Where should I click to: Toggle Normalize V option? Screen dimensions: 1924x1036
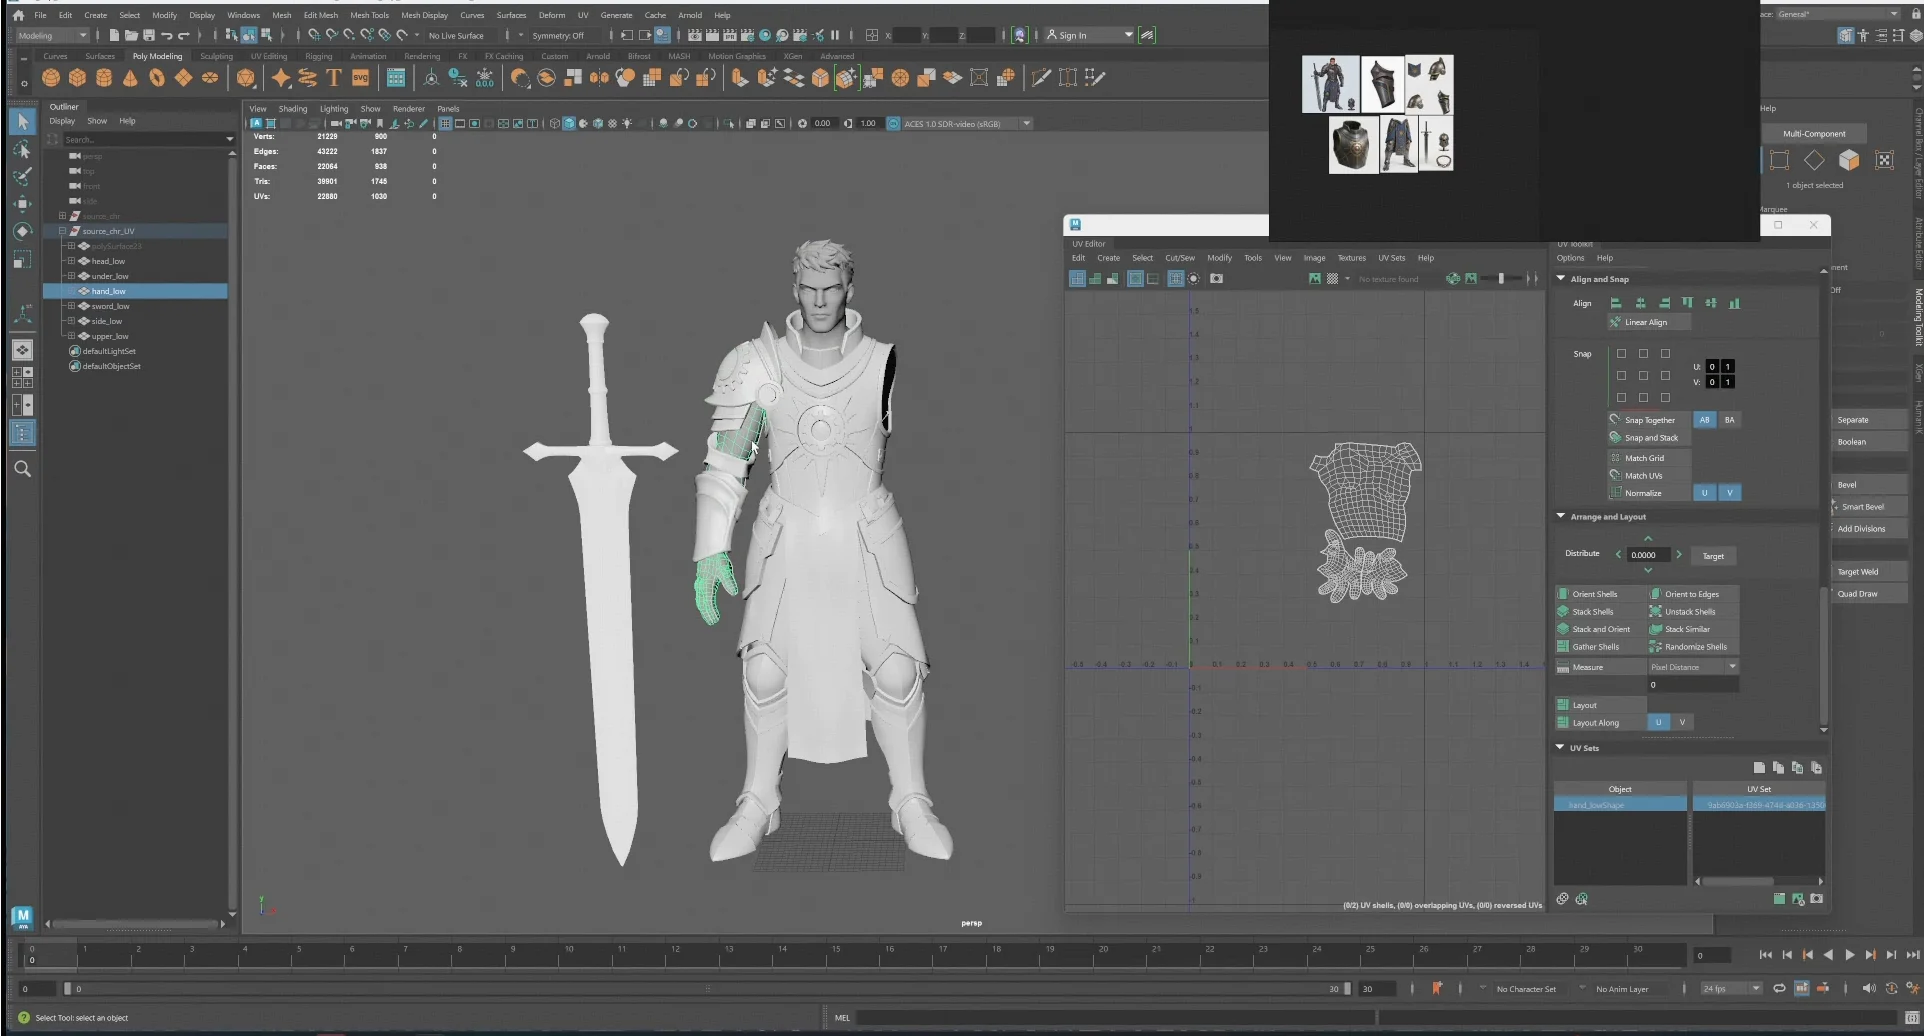[1729, 493]
